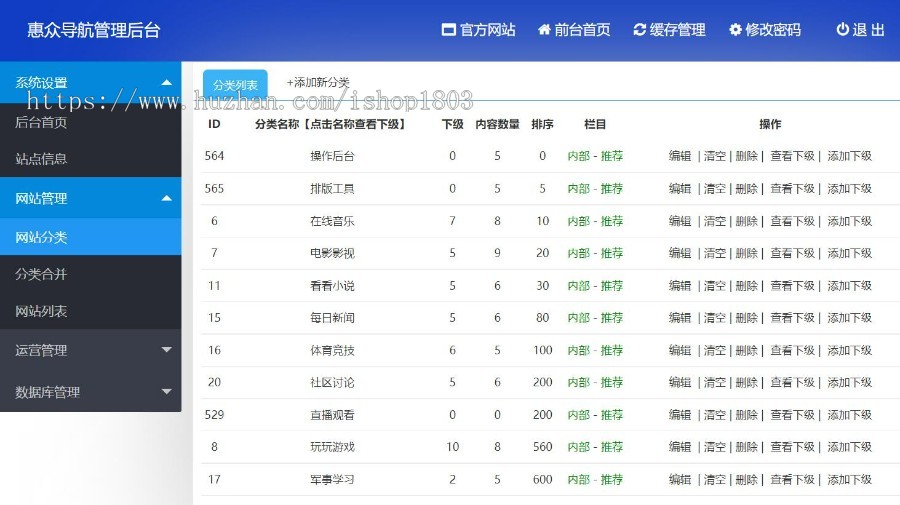
Task: Click the 排序 column header
Action: (x=542, y=124)
